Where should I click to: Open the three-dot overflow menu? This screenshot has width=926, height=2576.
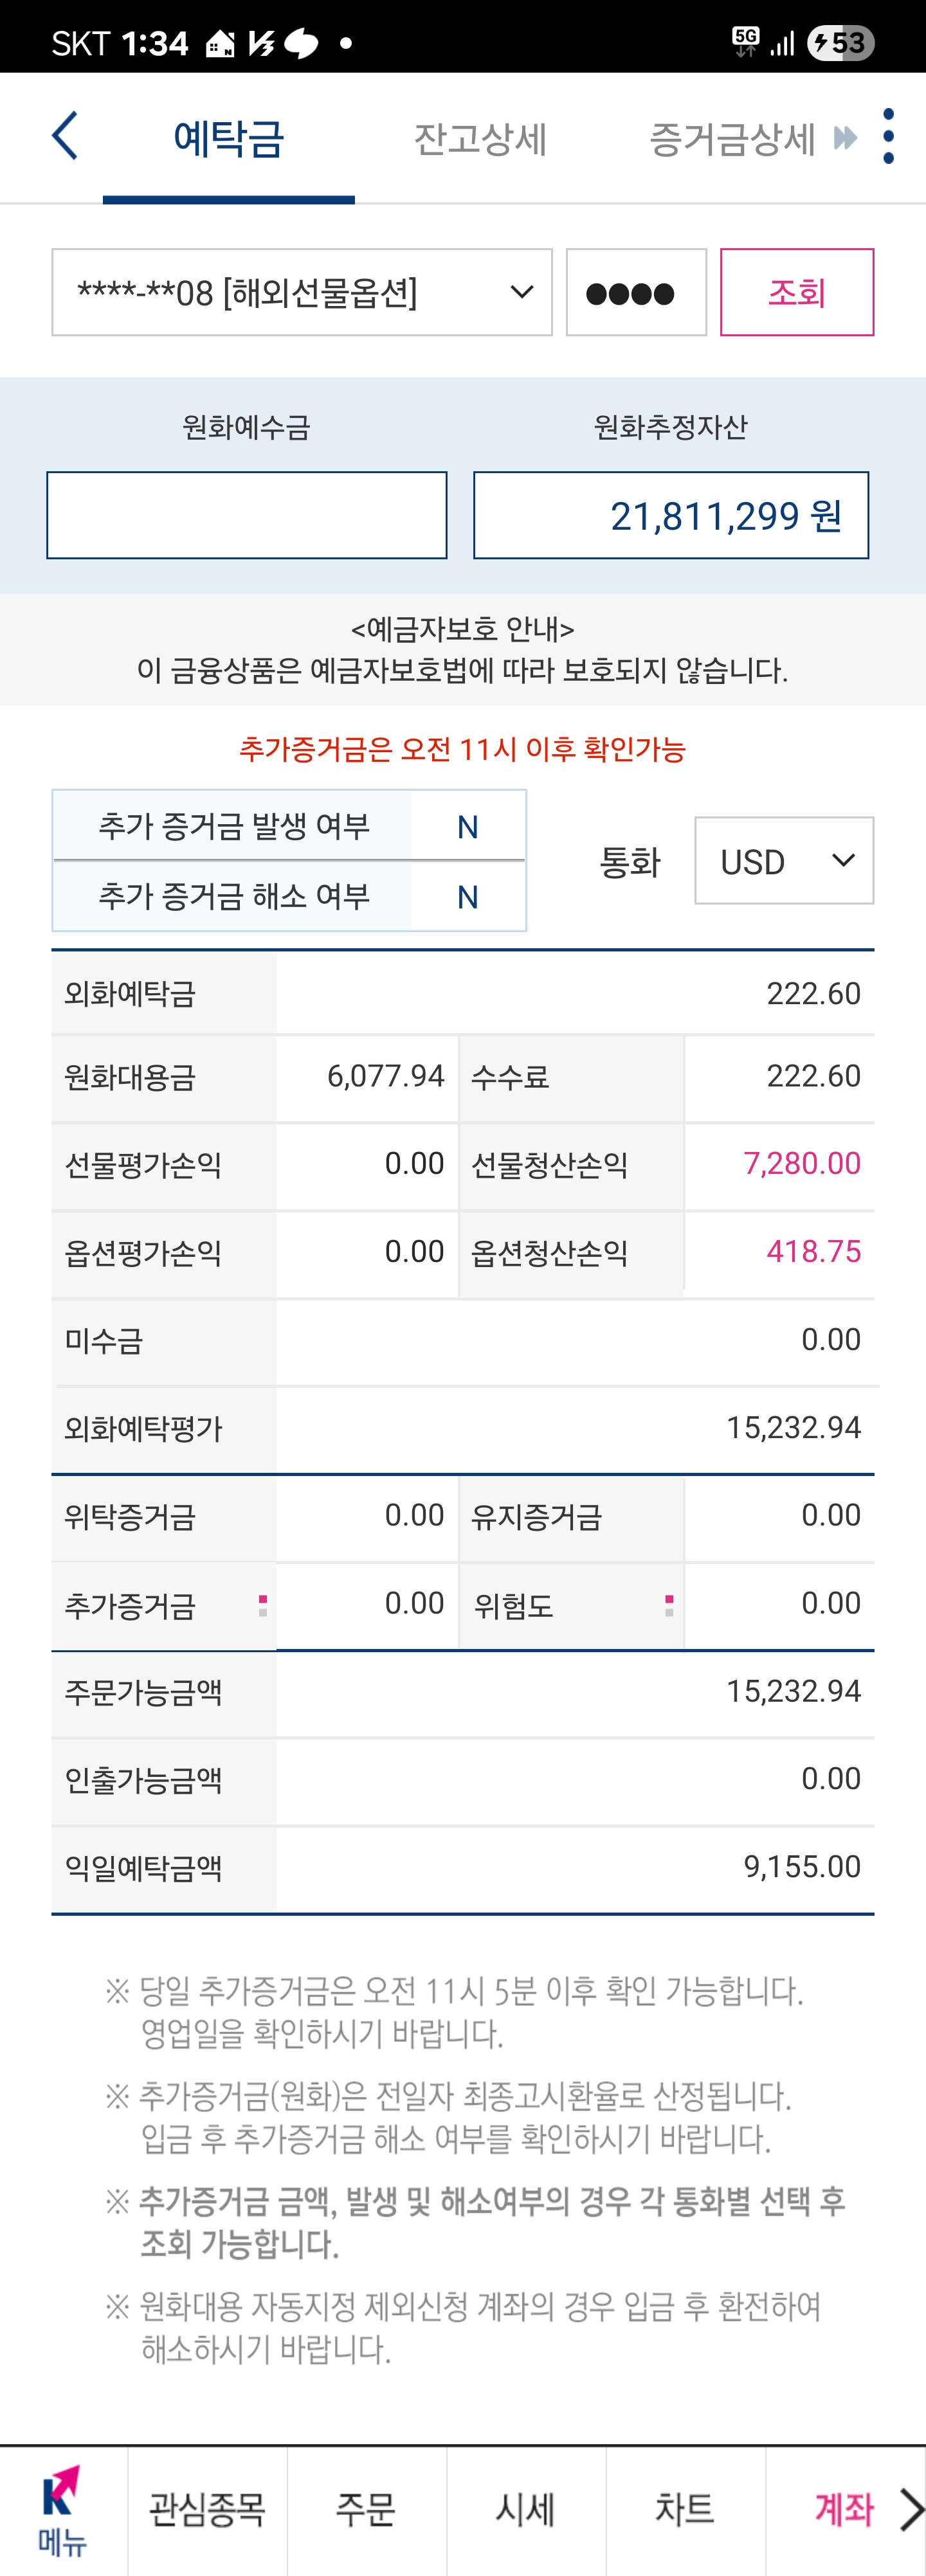(x=888, y=136)
